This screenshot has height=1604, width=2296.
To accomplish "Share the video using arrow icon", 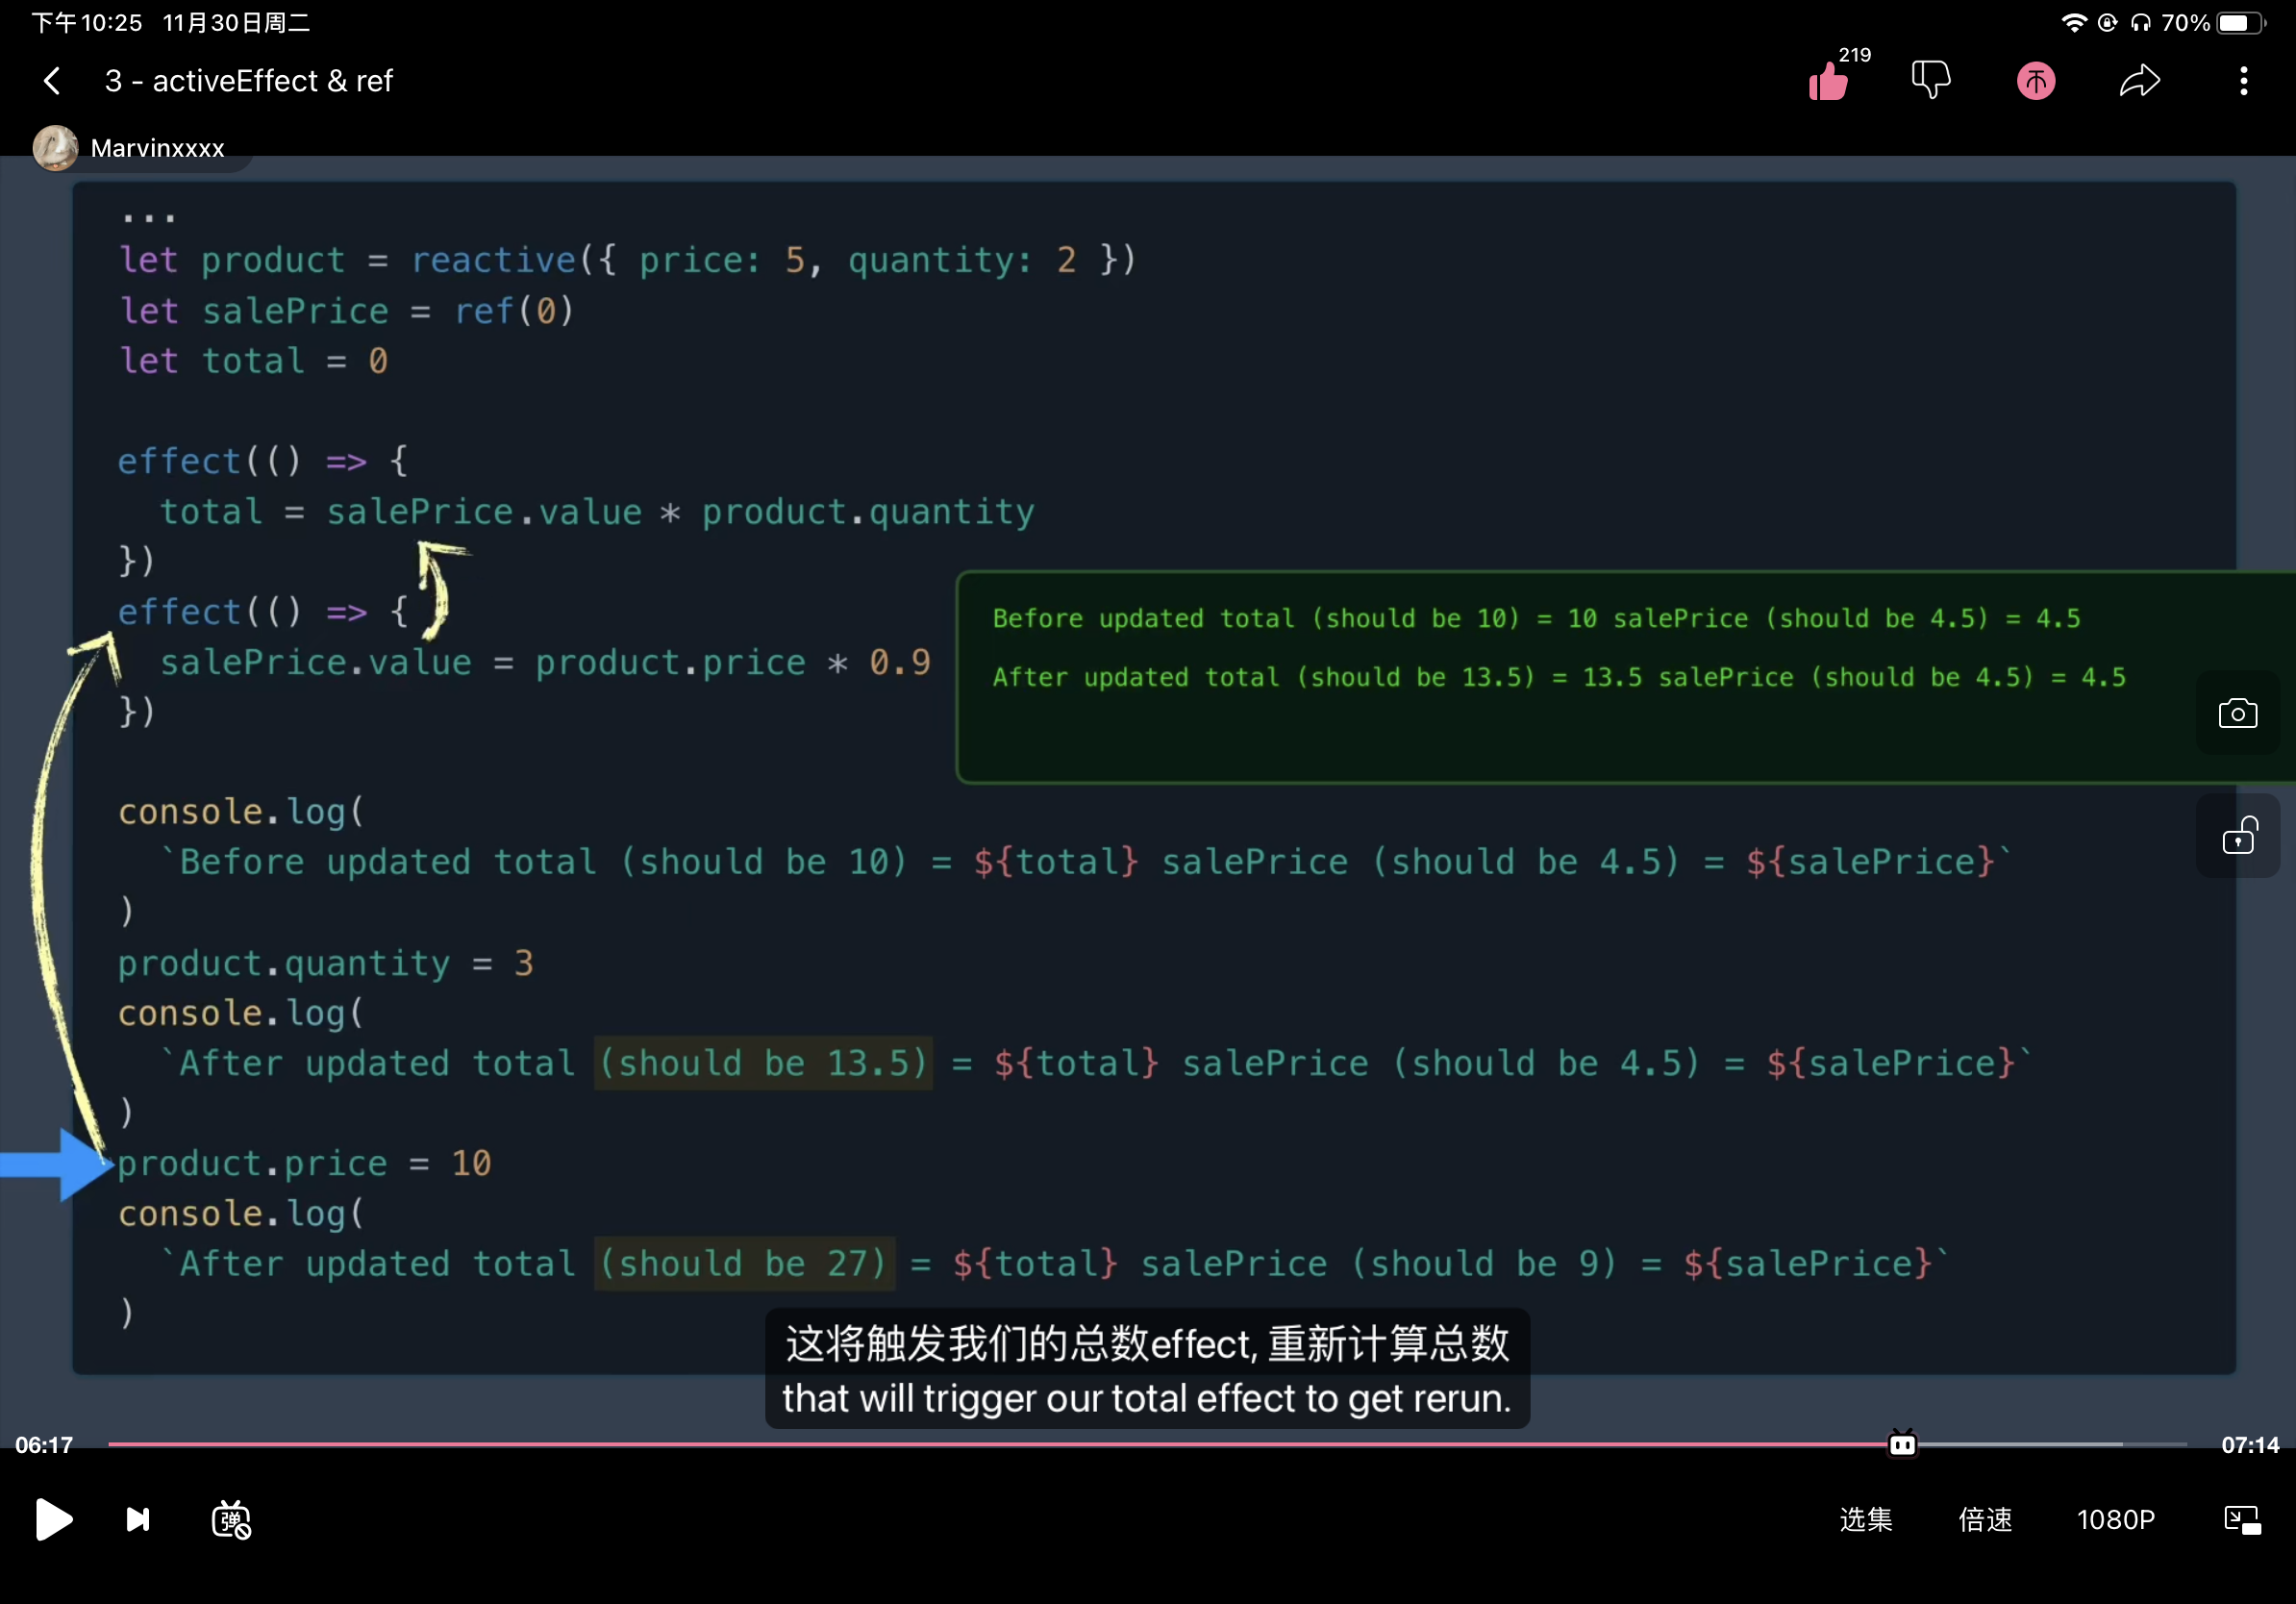I will [2139, 81].
